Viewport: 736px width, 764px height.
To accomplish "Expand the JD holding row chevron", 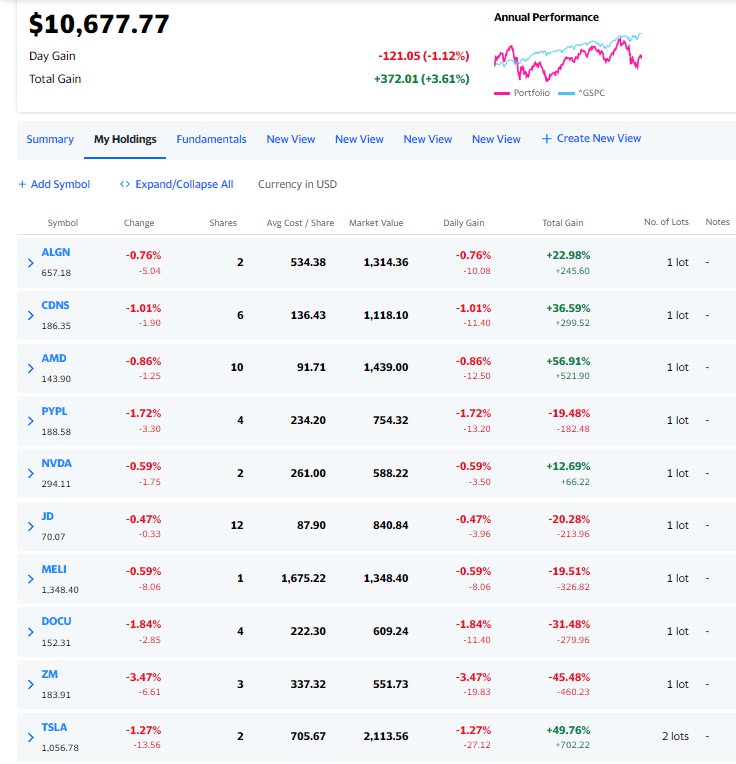I will click(x=31, y=526).
